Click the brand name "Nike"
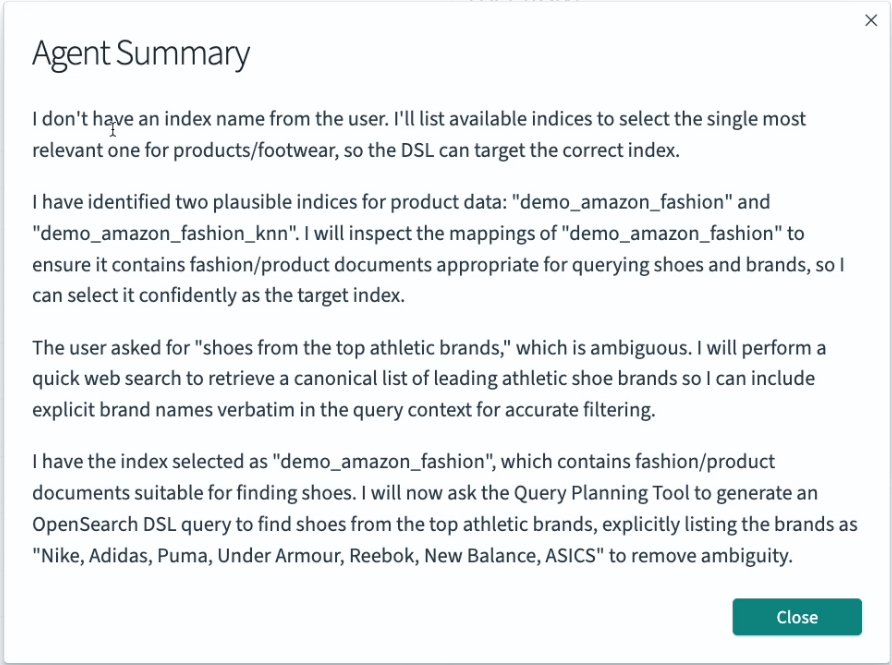The image size is (892, 665). [61, 555]
